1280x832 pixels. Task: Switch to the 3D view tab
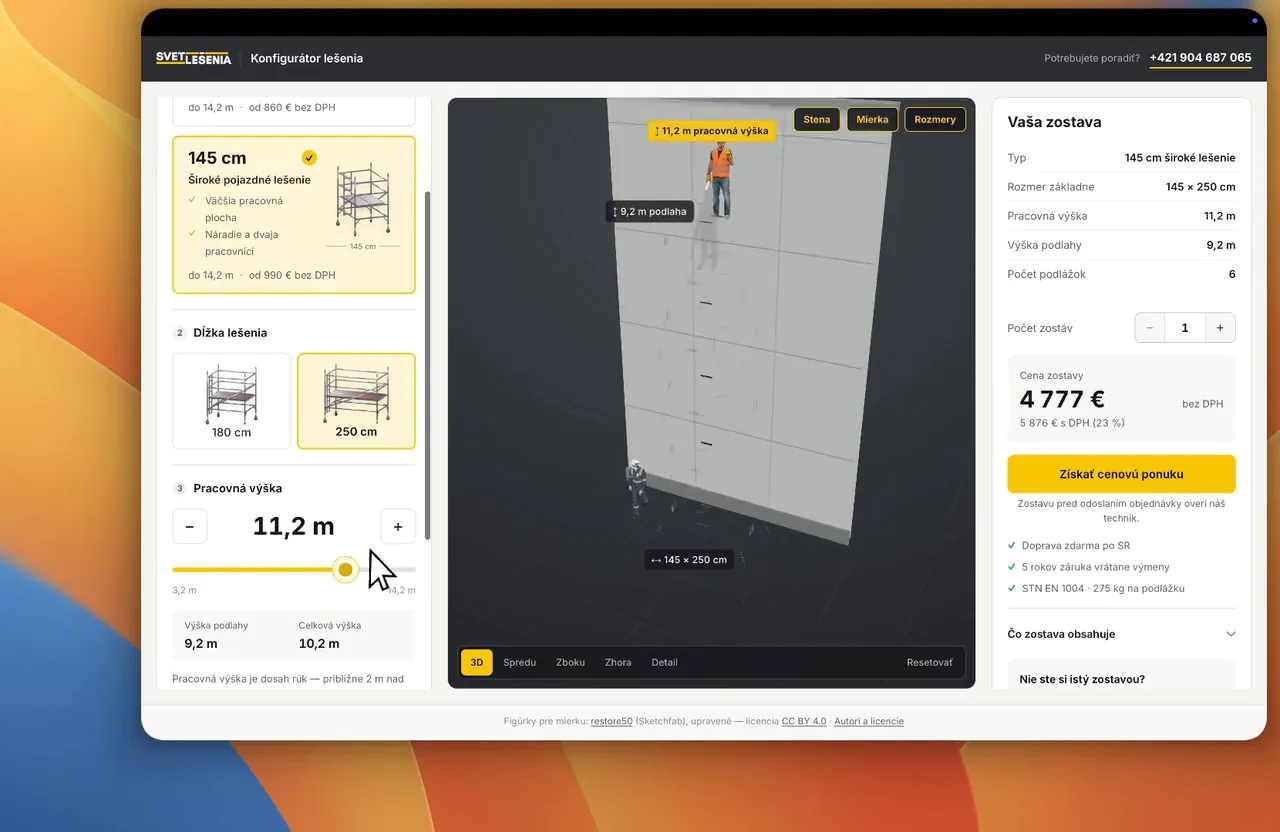(477, 662)
